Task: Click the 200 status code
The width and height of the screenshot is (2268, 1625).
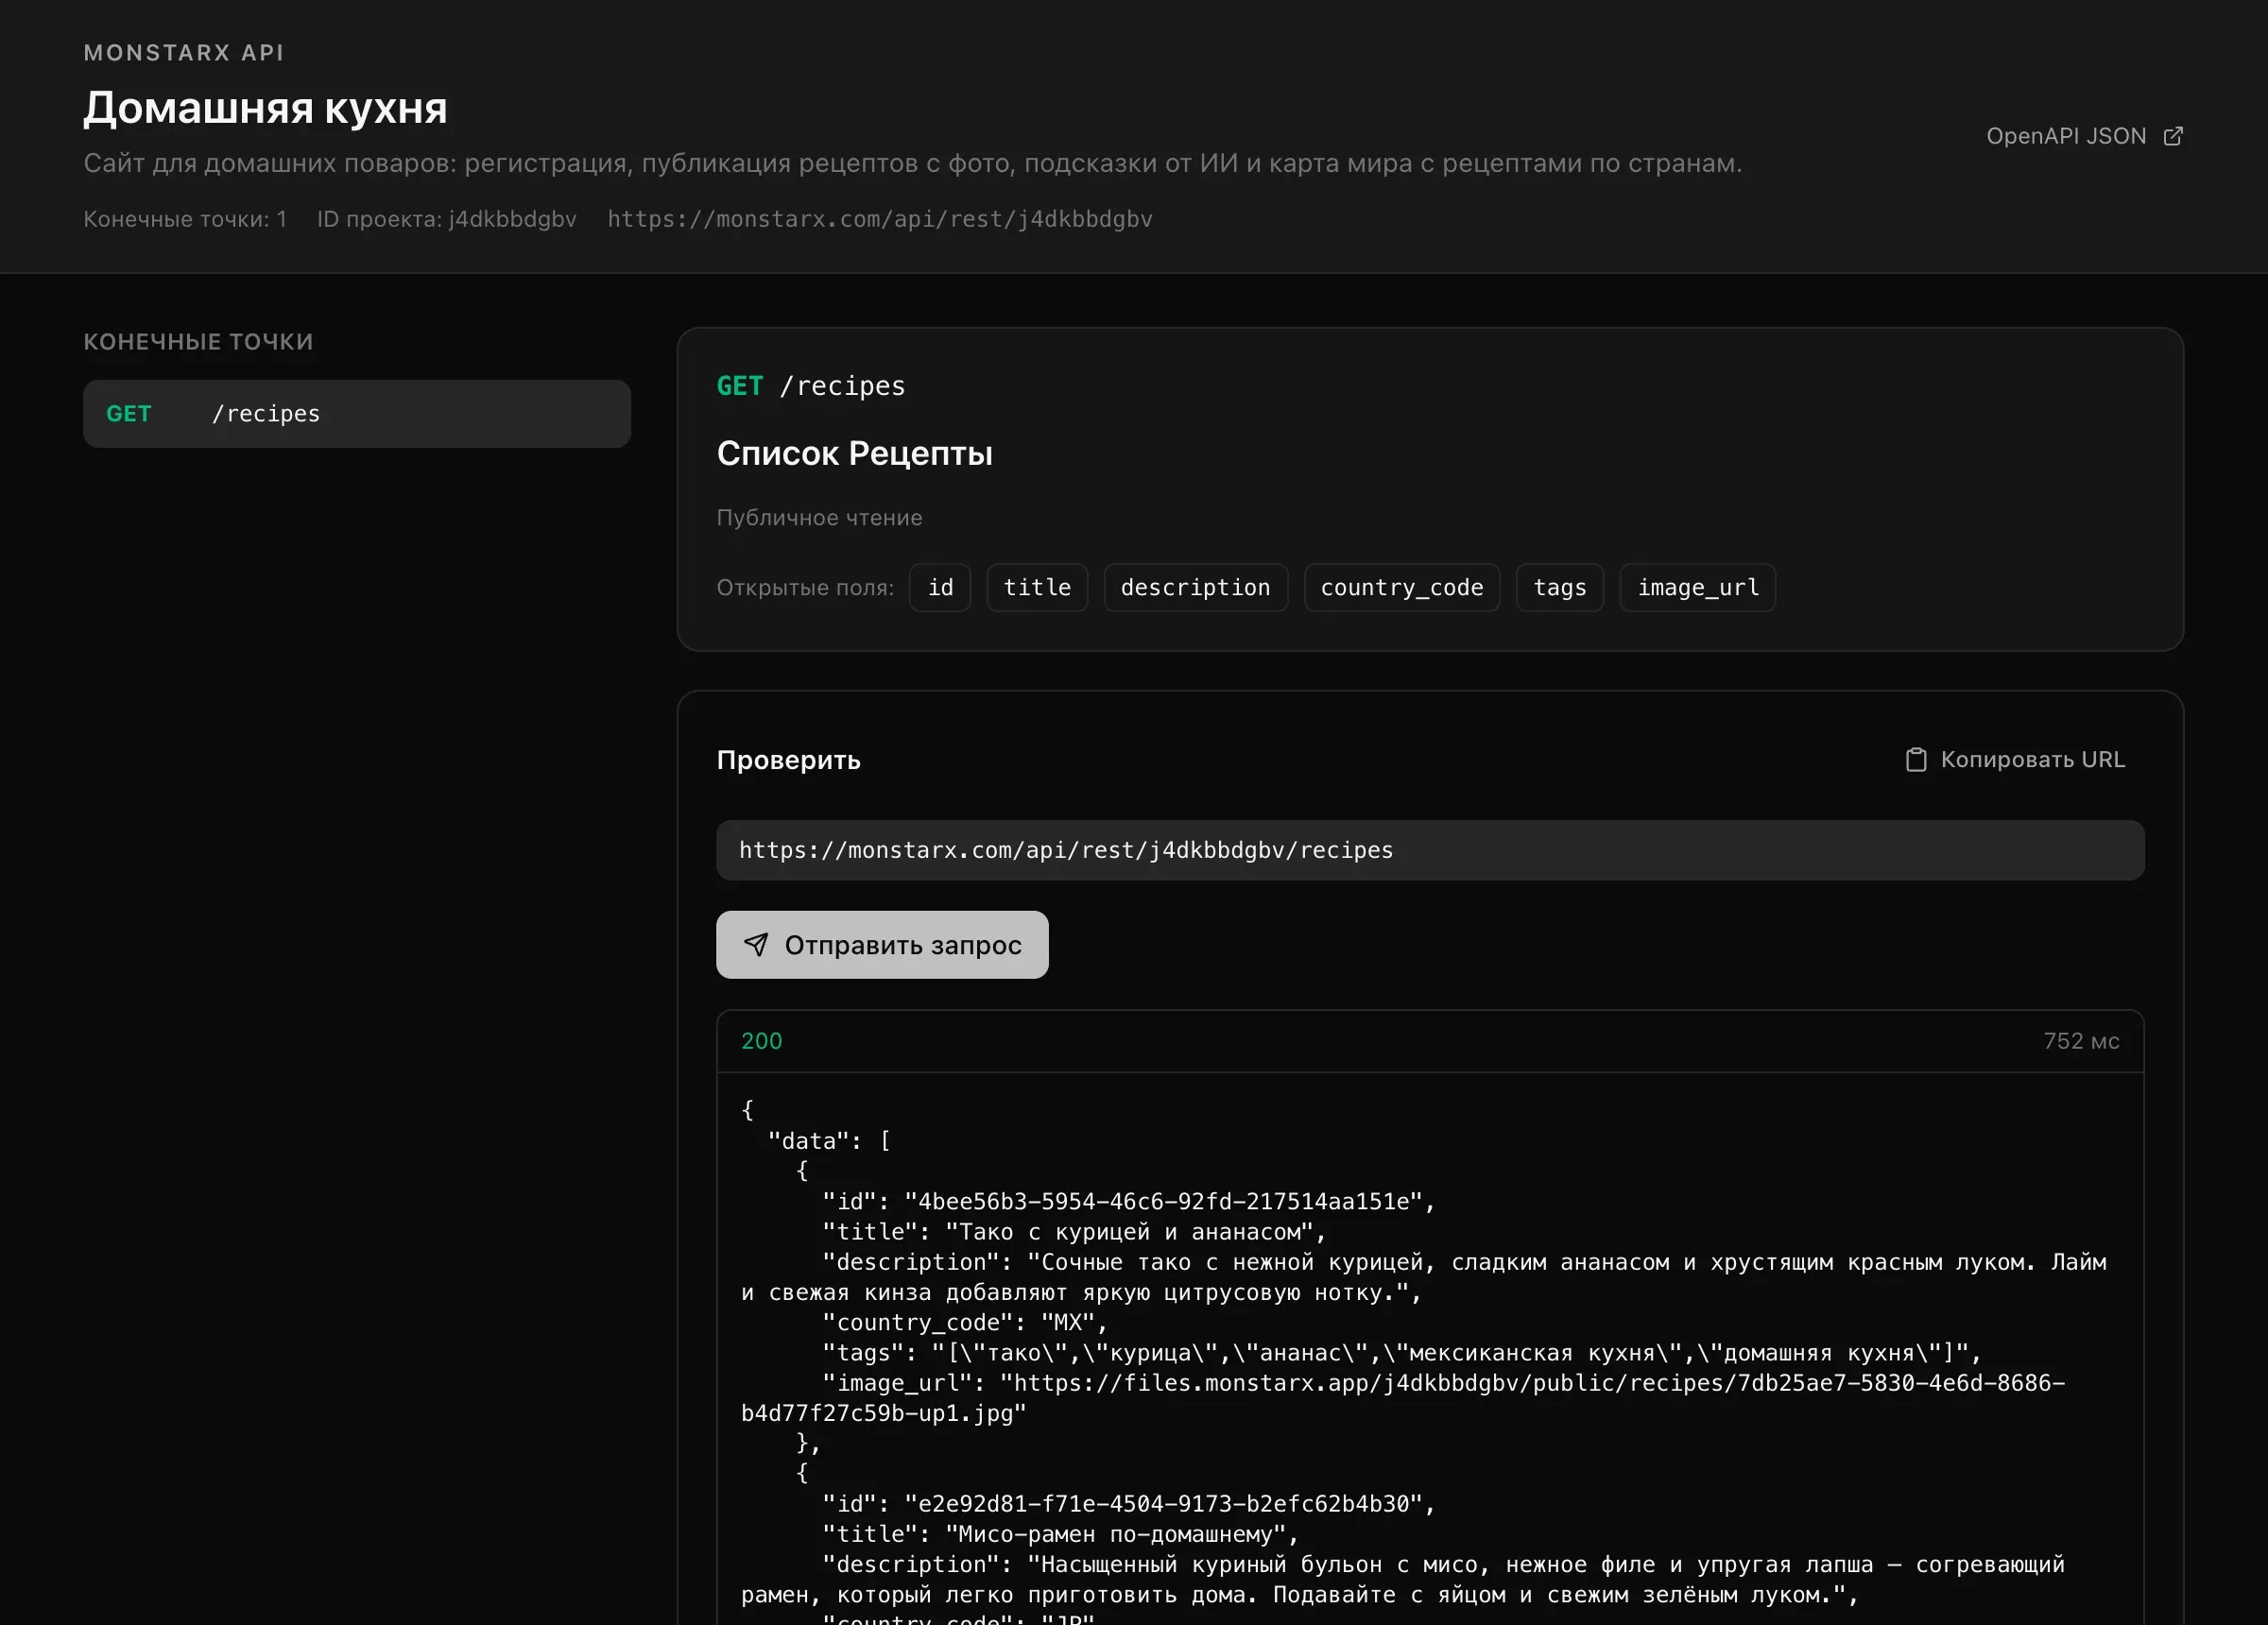Action: tap(762, 1041)
